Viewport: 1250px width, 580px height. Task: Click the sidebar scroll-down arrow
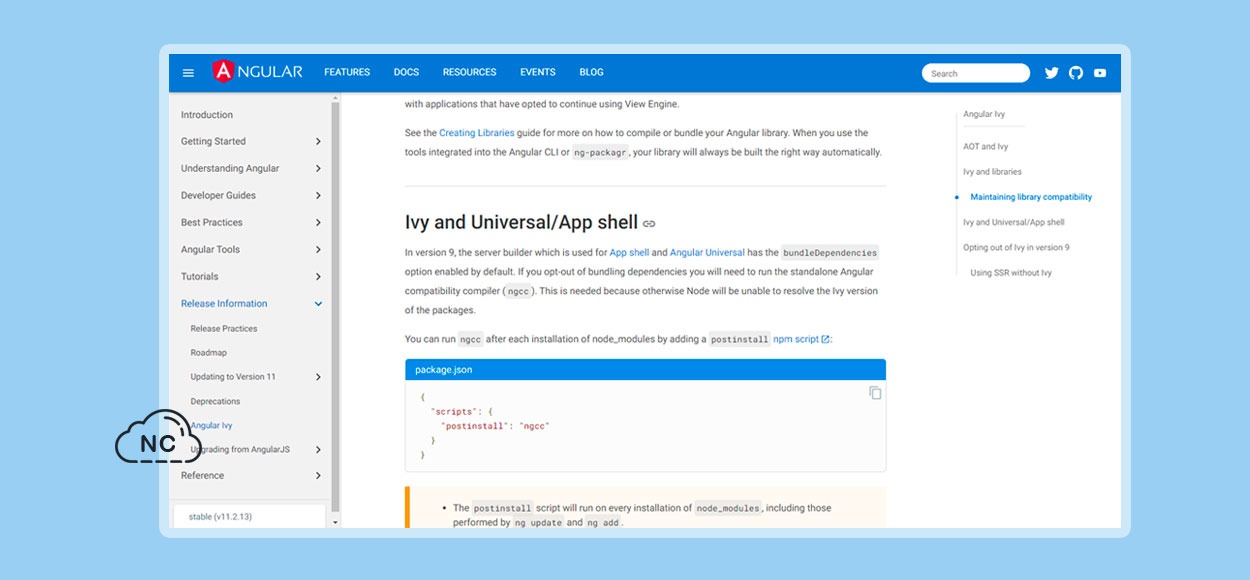(335, 522)
